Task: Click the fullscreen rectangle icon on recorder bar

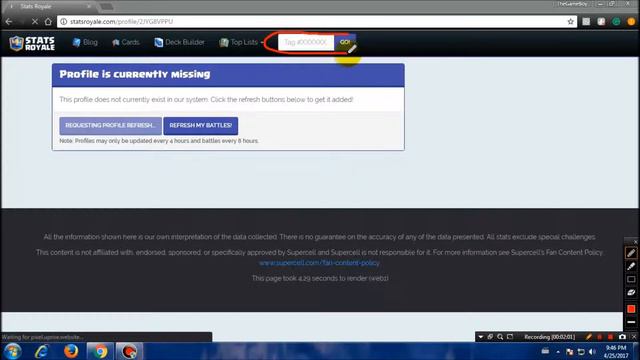Action: [510, 337]
